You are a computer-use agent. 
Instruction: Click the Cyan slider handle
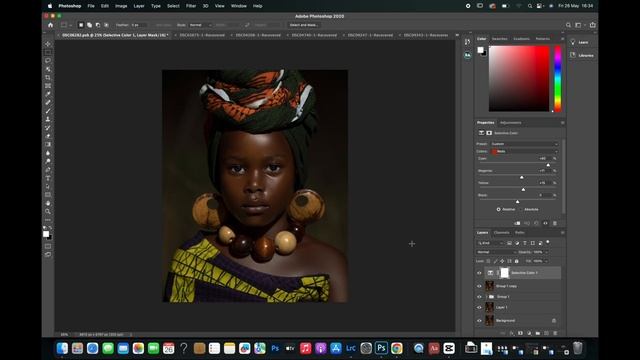click(x=548, y=165)
